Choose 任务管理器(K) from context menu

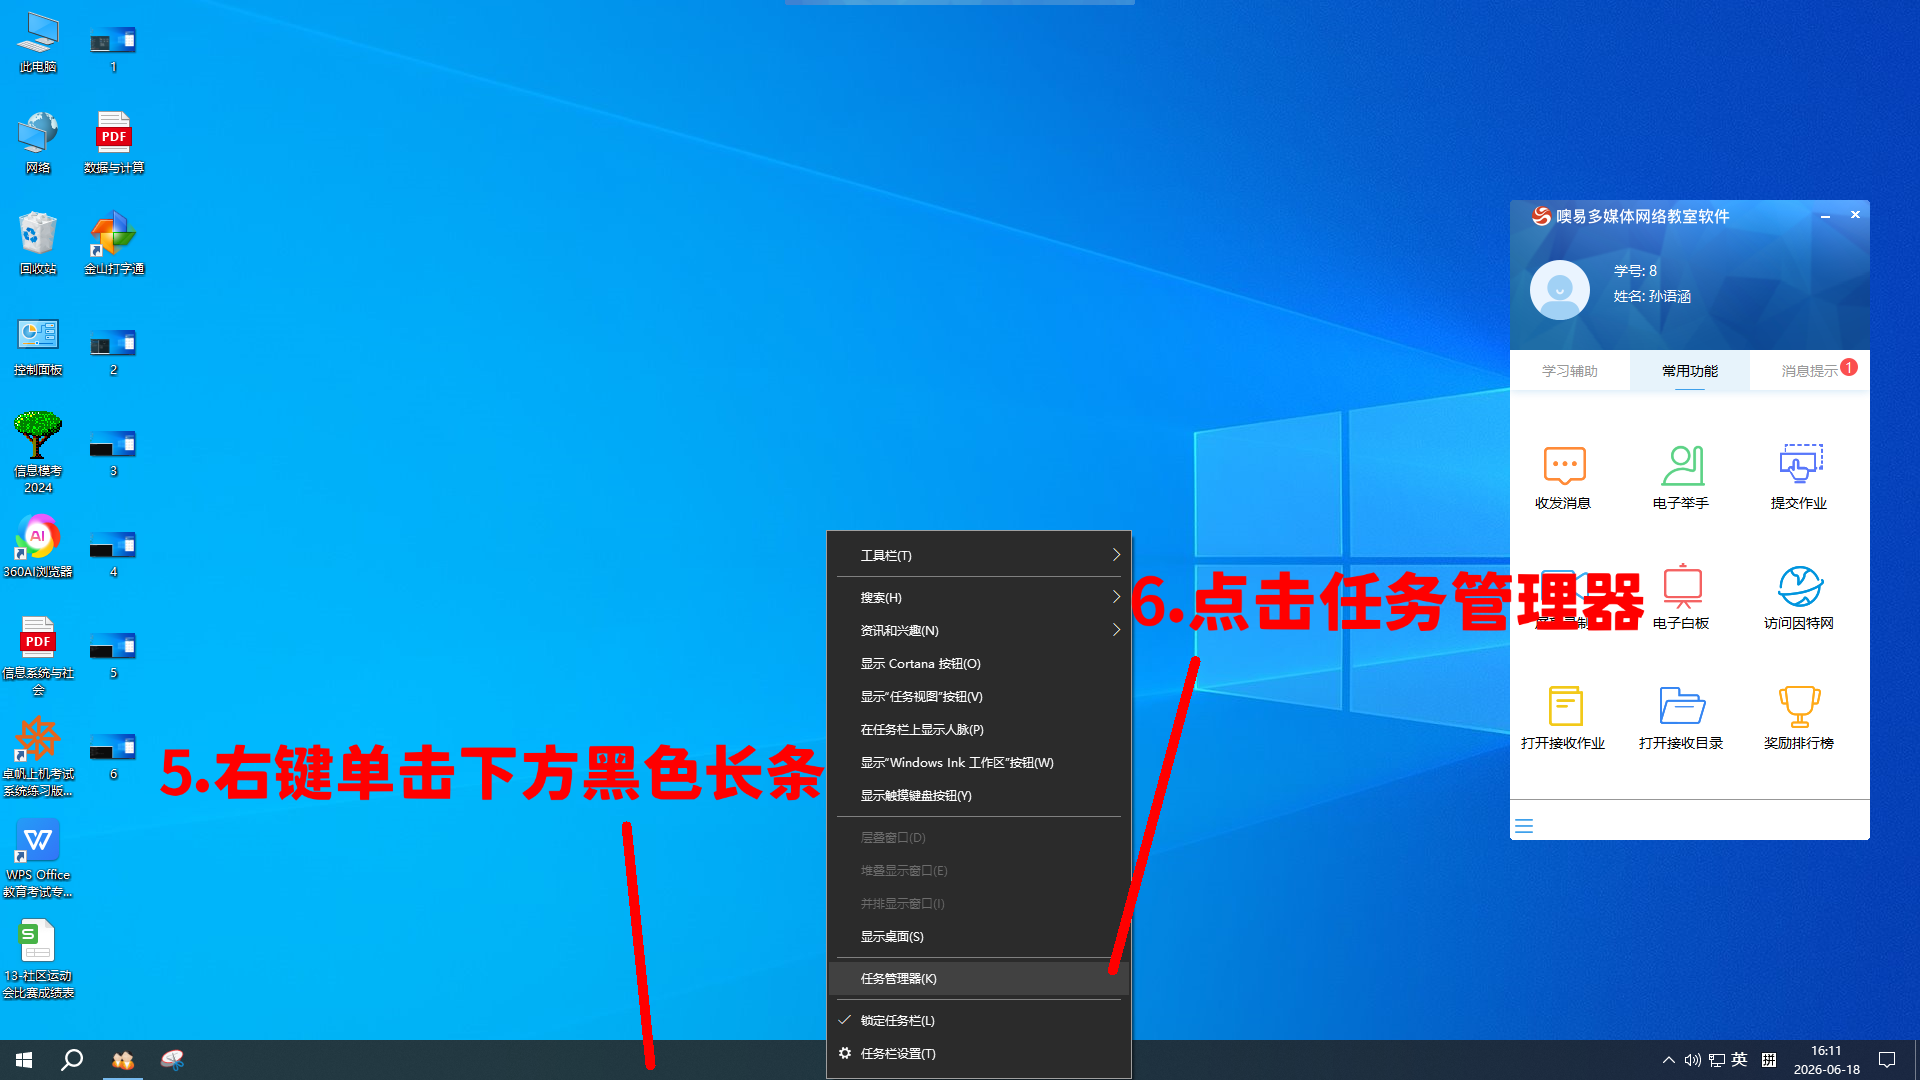coord(980,978)
